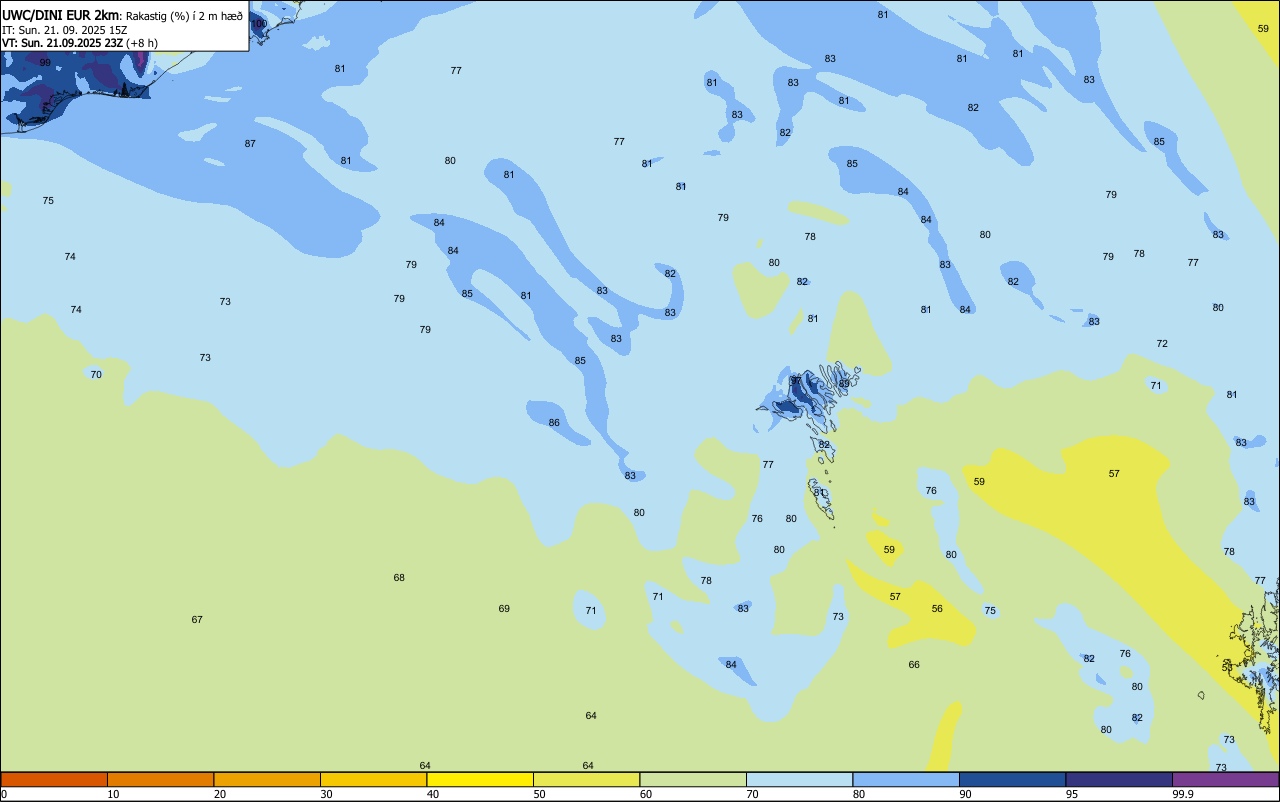Pick the purple legend segment above 99.9

[1225, 779]
